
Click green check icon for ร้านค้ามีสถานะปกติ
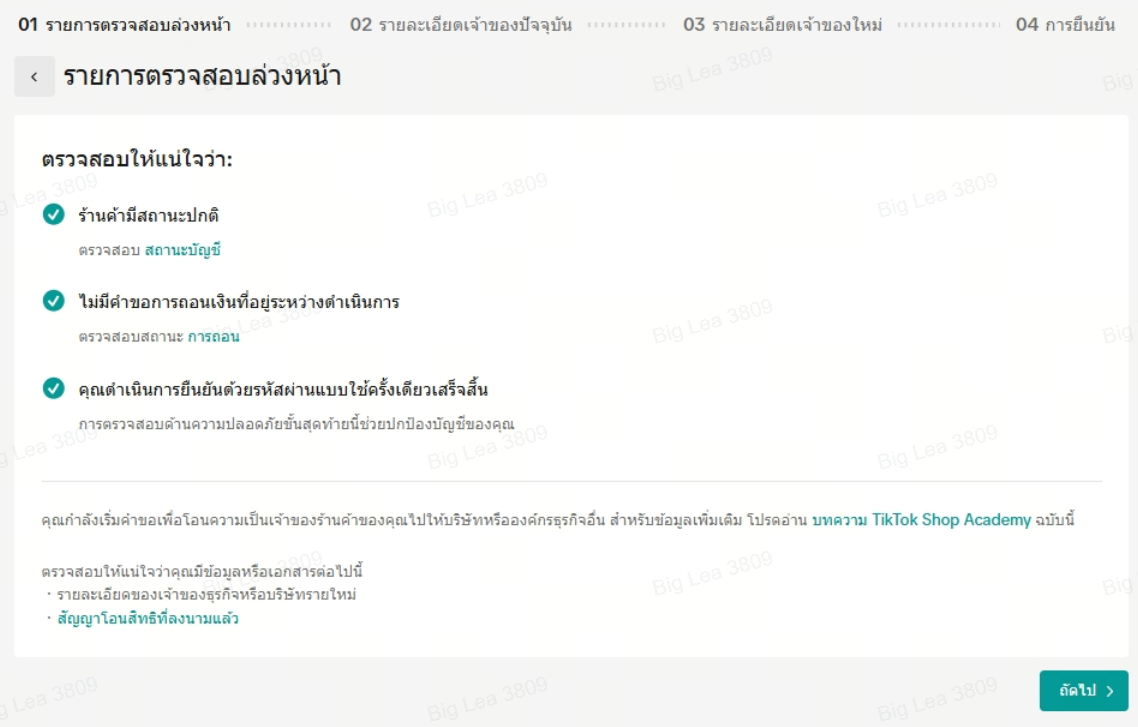(54, 215)
